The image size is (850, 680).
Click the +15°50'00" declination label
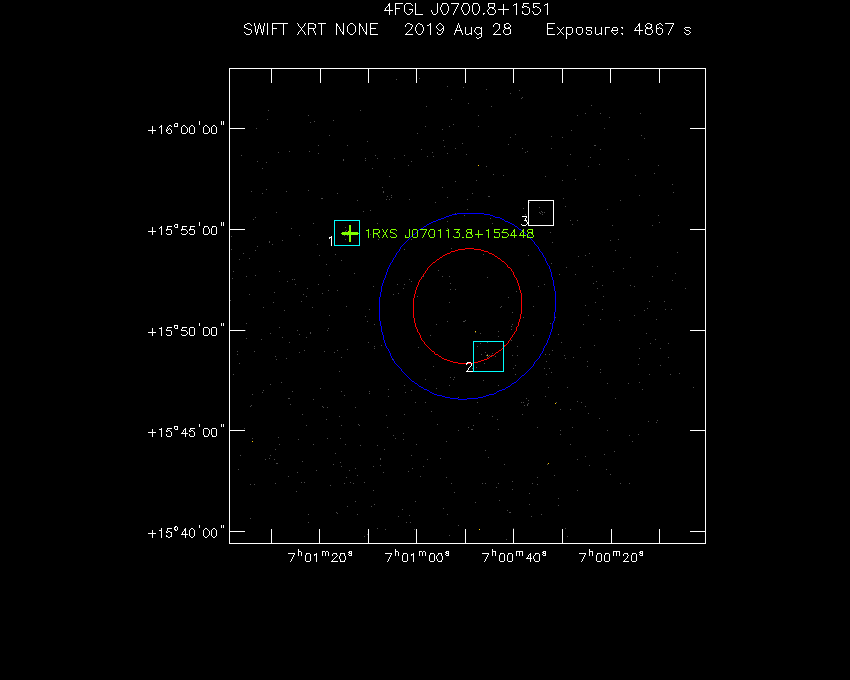[x=186, y=331]
